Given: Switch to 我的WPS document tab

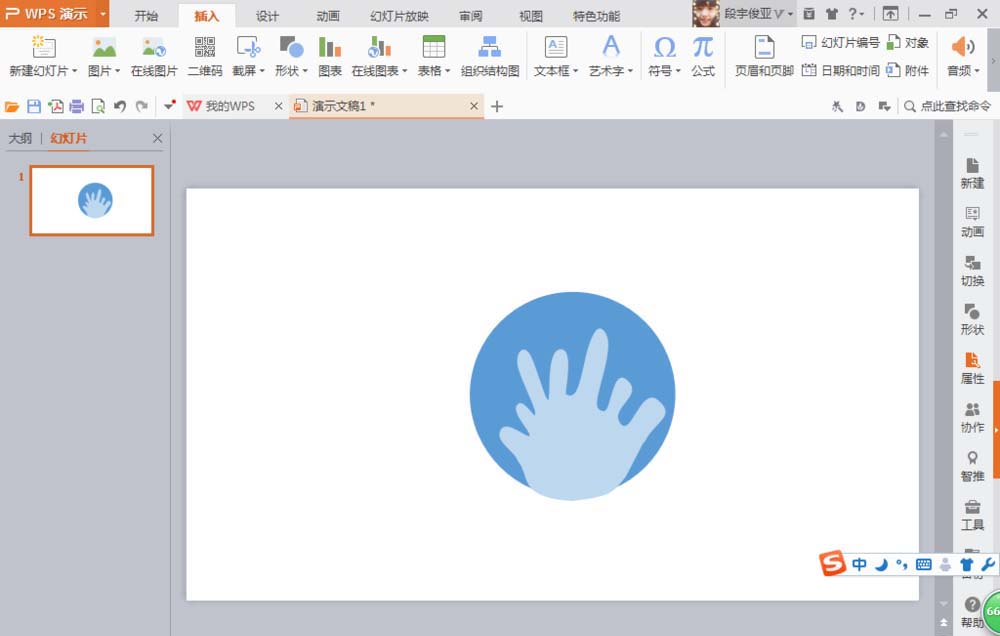Looking at the screenshot, I should pyautogui.click(x=230, y=107).
